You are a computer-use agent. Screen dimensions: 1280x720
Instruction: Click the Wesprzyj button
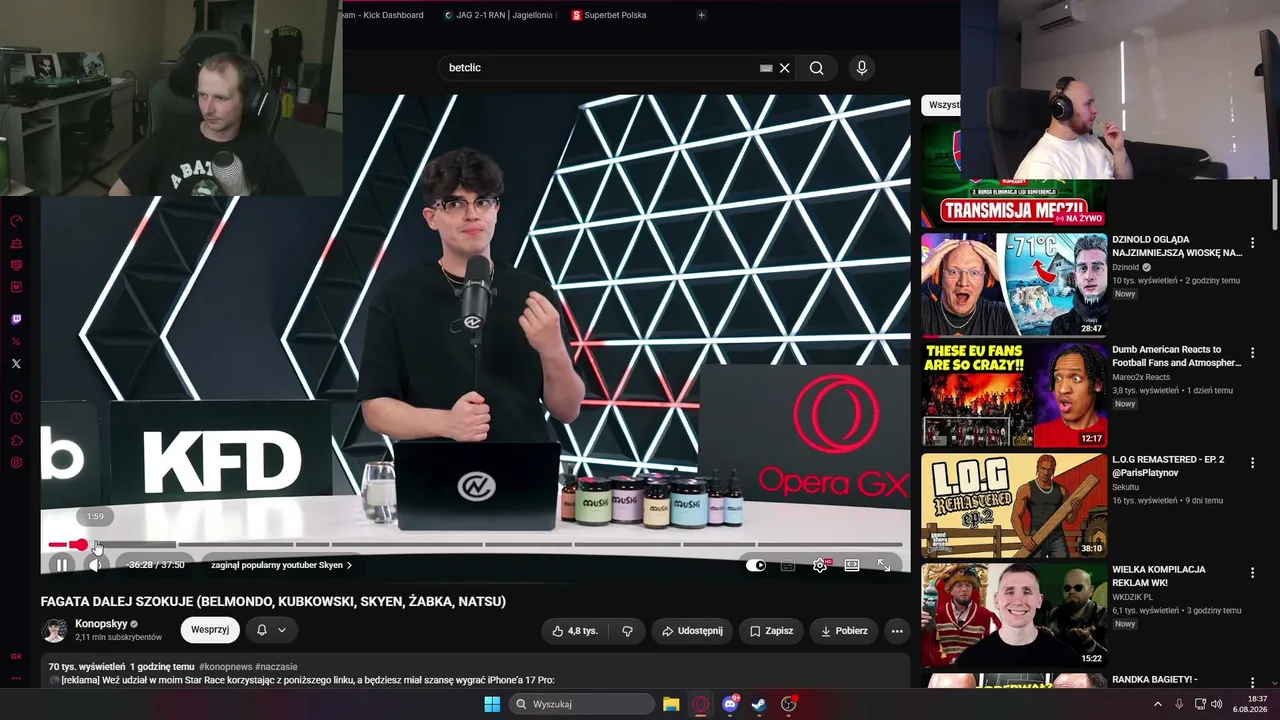210,630
